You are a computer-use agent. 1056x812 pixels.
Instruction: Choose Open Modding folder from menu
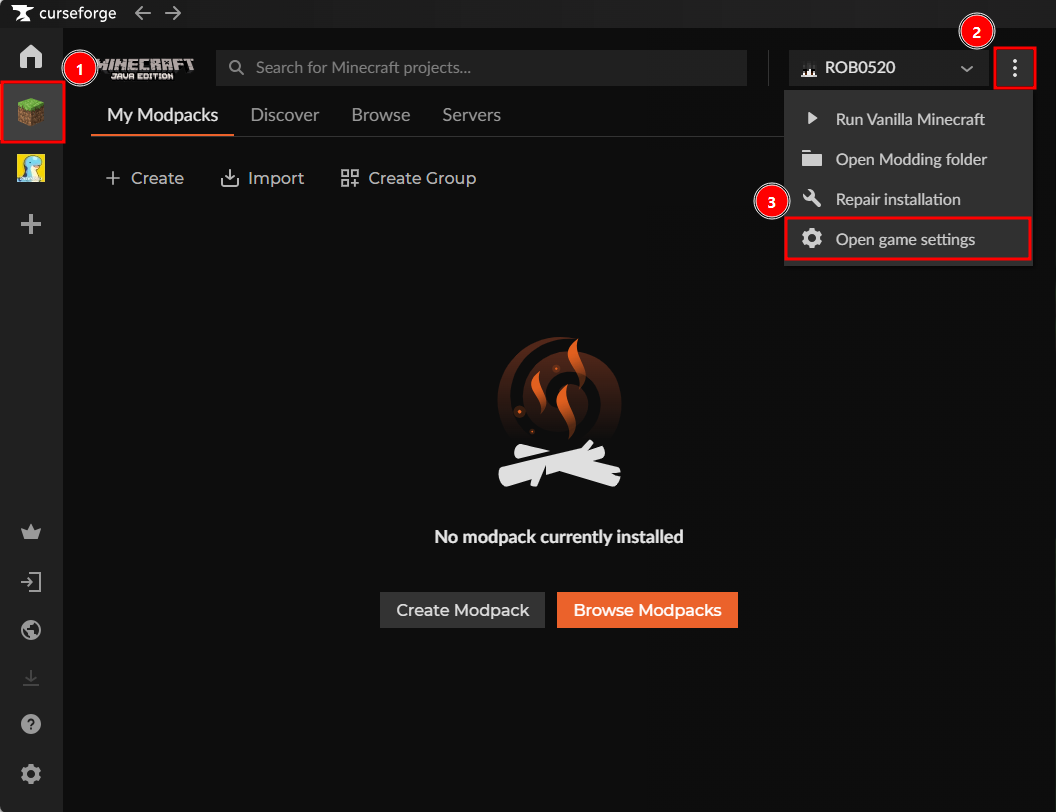[909, 159]
